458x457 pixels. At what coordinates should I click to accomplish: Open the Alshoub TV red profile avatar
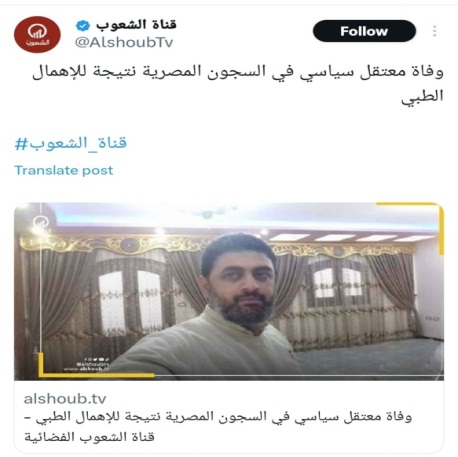click(37, 35)
